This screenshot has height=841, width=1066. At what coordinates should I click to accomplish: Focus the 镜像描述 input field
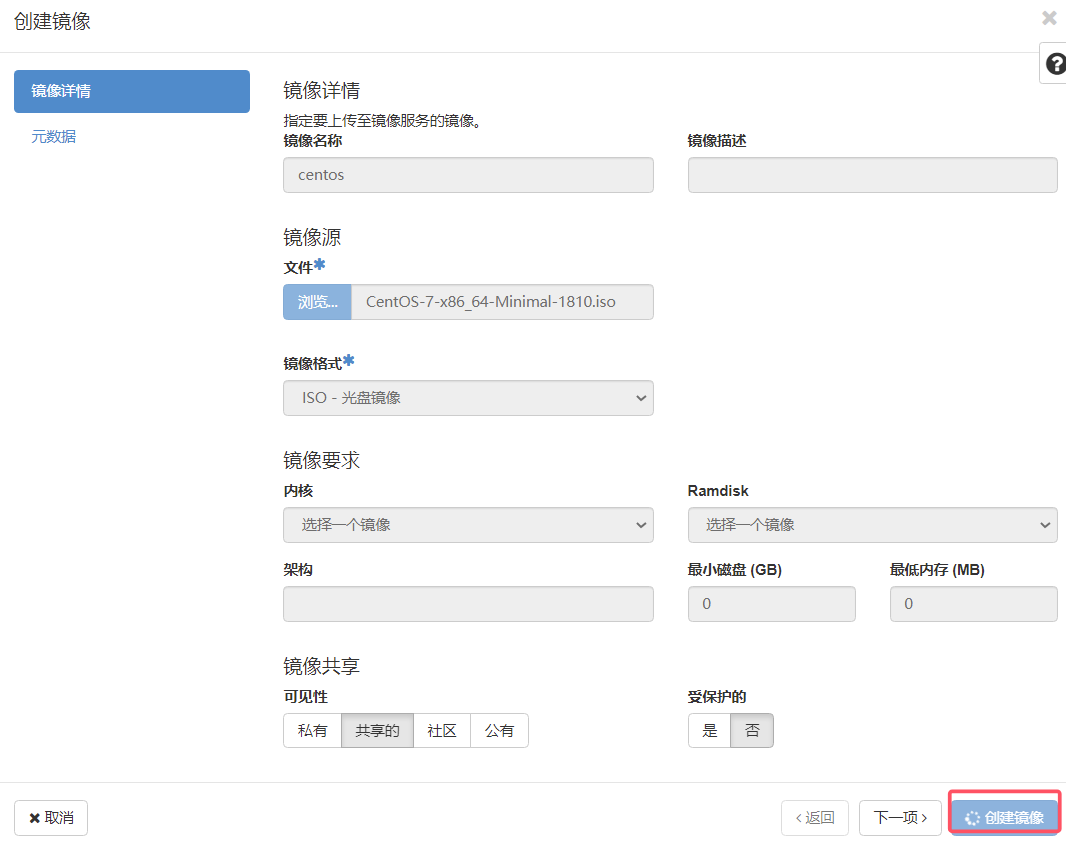tap(872, 175)
